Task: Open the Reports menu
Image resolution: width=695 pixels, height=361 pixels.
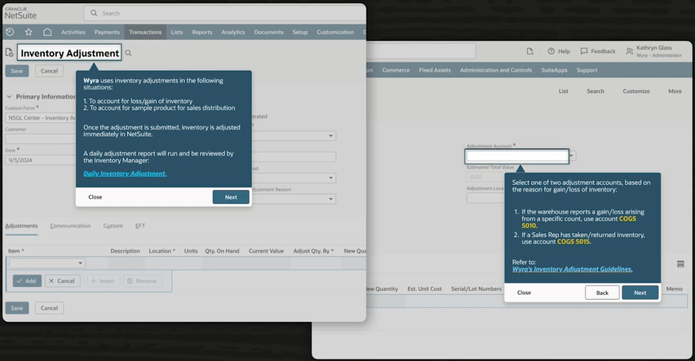Action: [x=202, y=32]
